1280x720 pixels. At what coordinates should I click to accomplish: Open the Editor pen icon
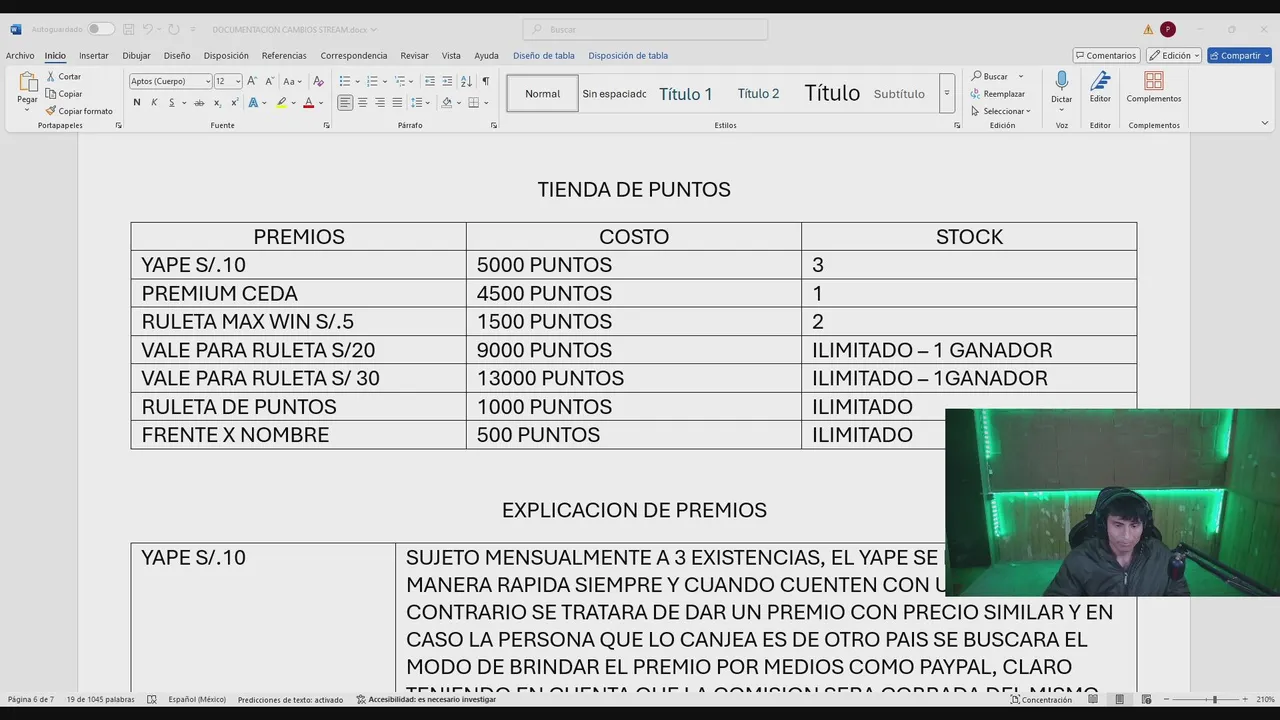point(1100,80)
